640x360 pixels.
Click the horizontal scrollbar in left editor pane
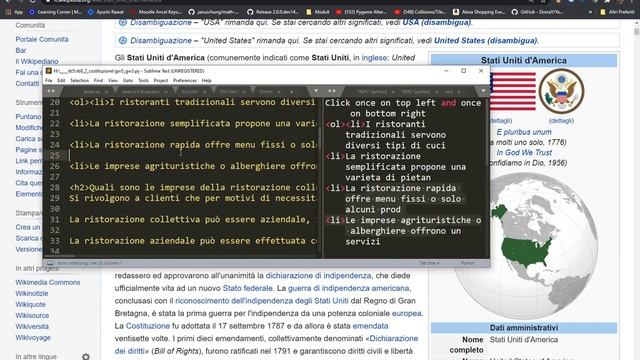[x=61, y=256]
